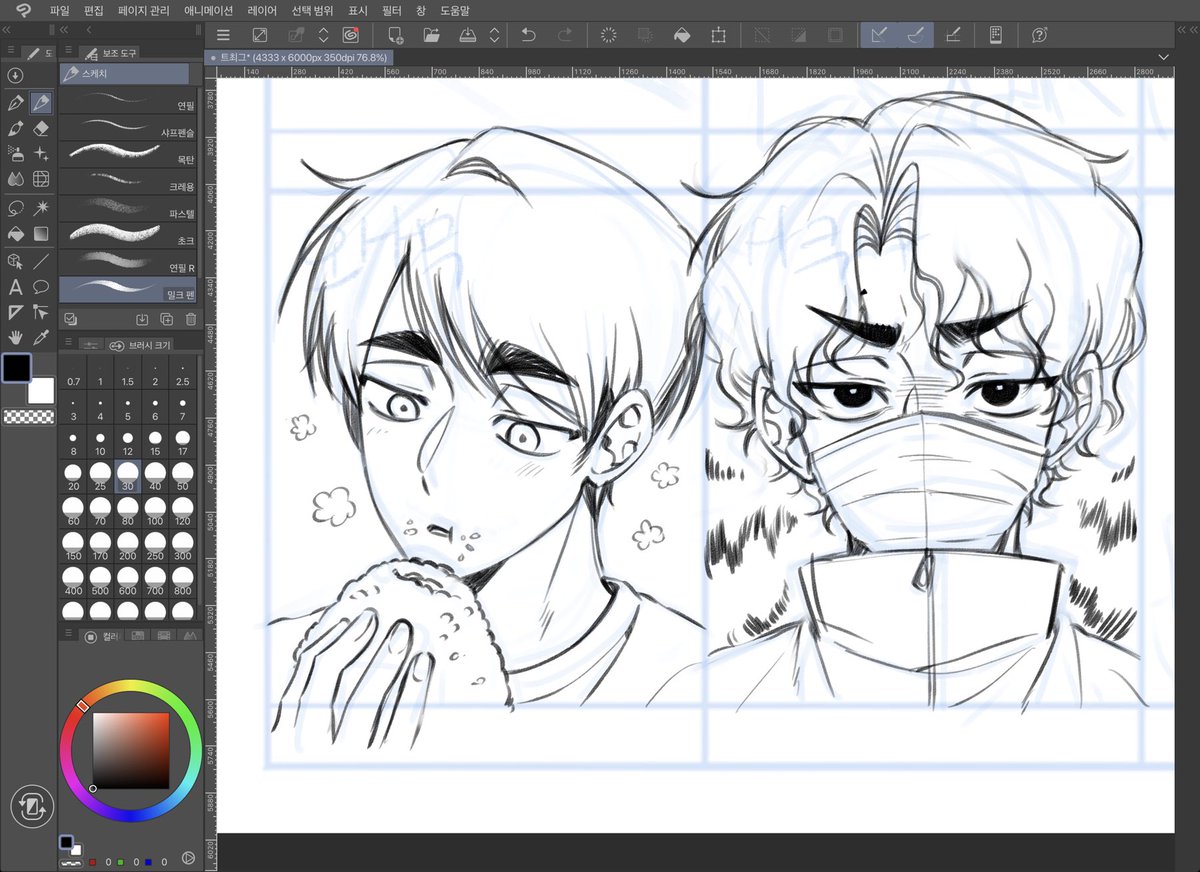Select the Auto select magic wand tool

(x=41, y=208)
